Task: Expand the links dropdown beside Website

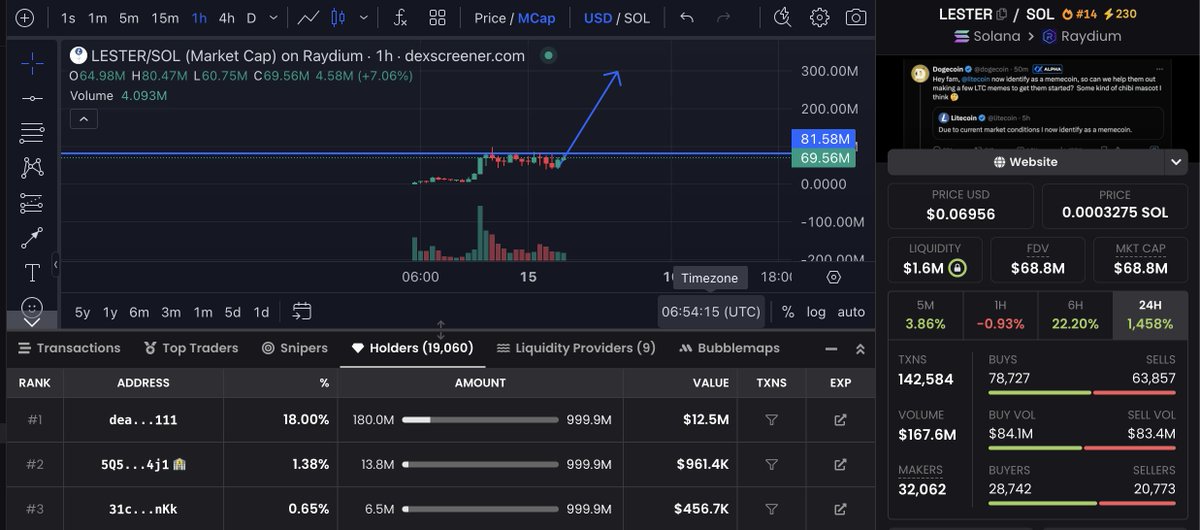Action: click(x=1176, y=162)
